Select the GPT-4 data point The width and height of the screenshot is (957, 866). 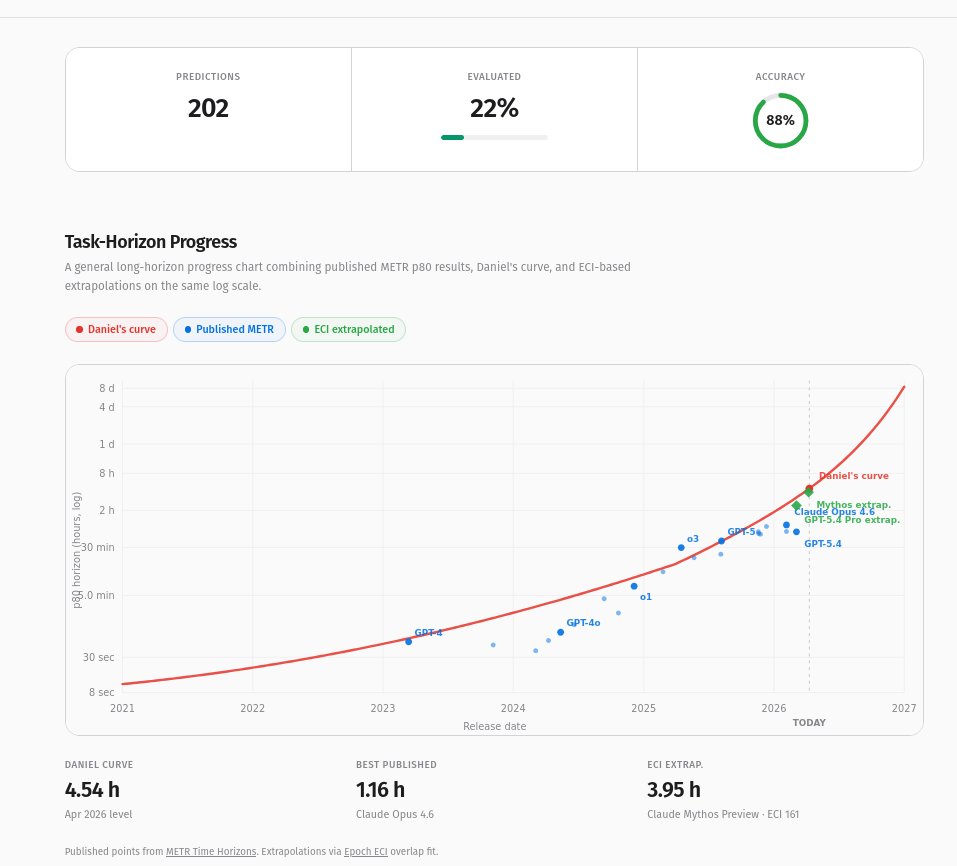pos(408,641)
